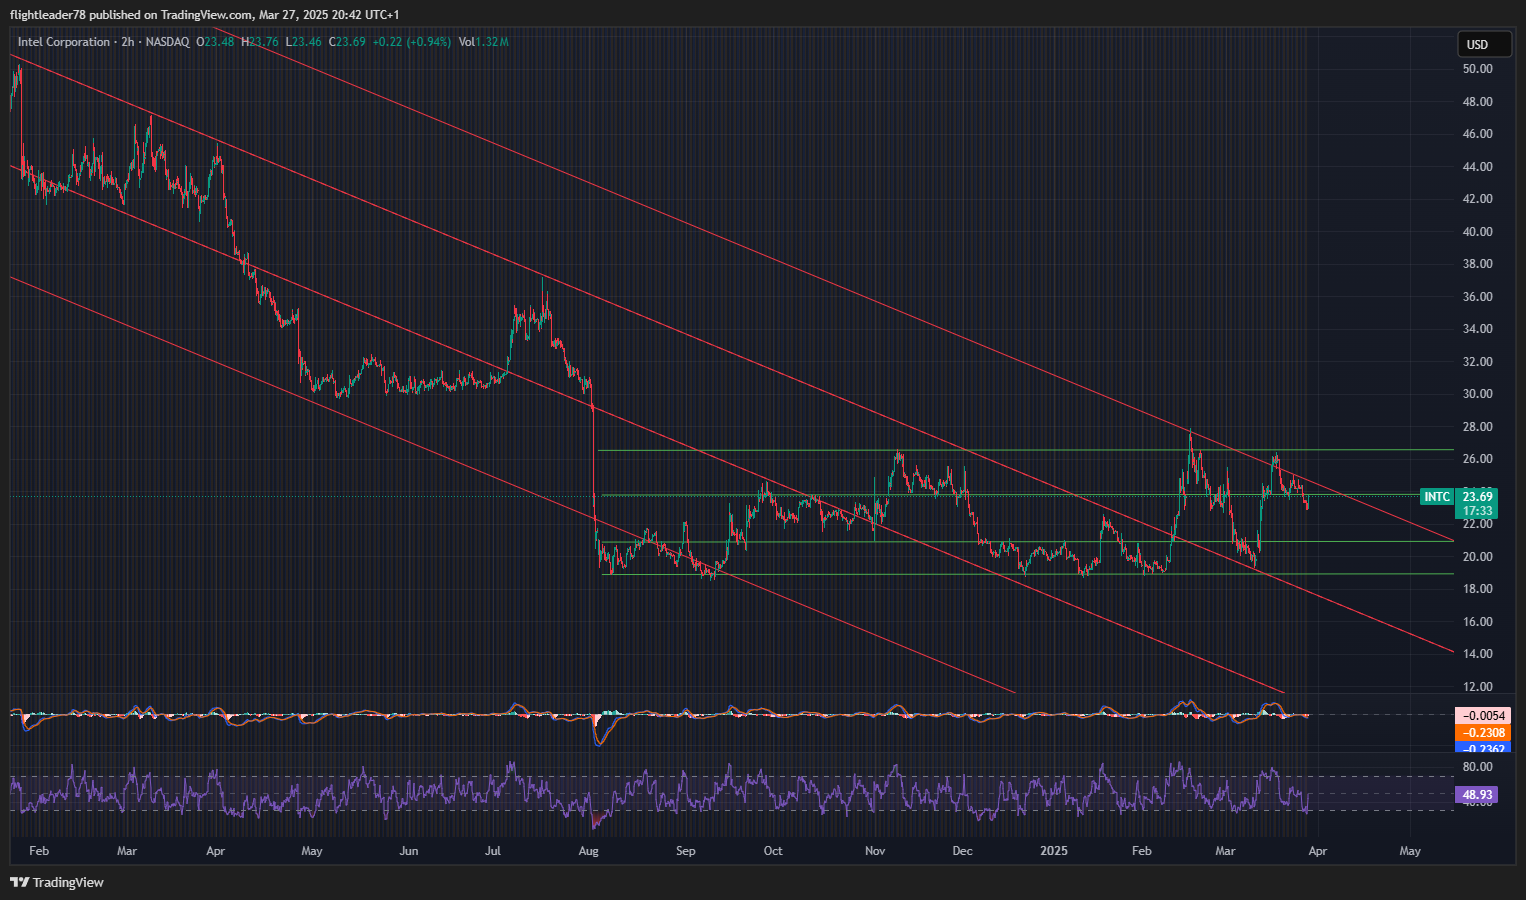Image resolution: width=1526 pixels, height=900 pixels.
Task: Click the Nov label on time axis
Action: pyautogui.click(x=875, y=851)
